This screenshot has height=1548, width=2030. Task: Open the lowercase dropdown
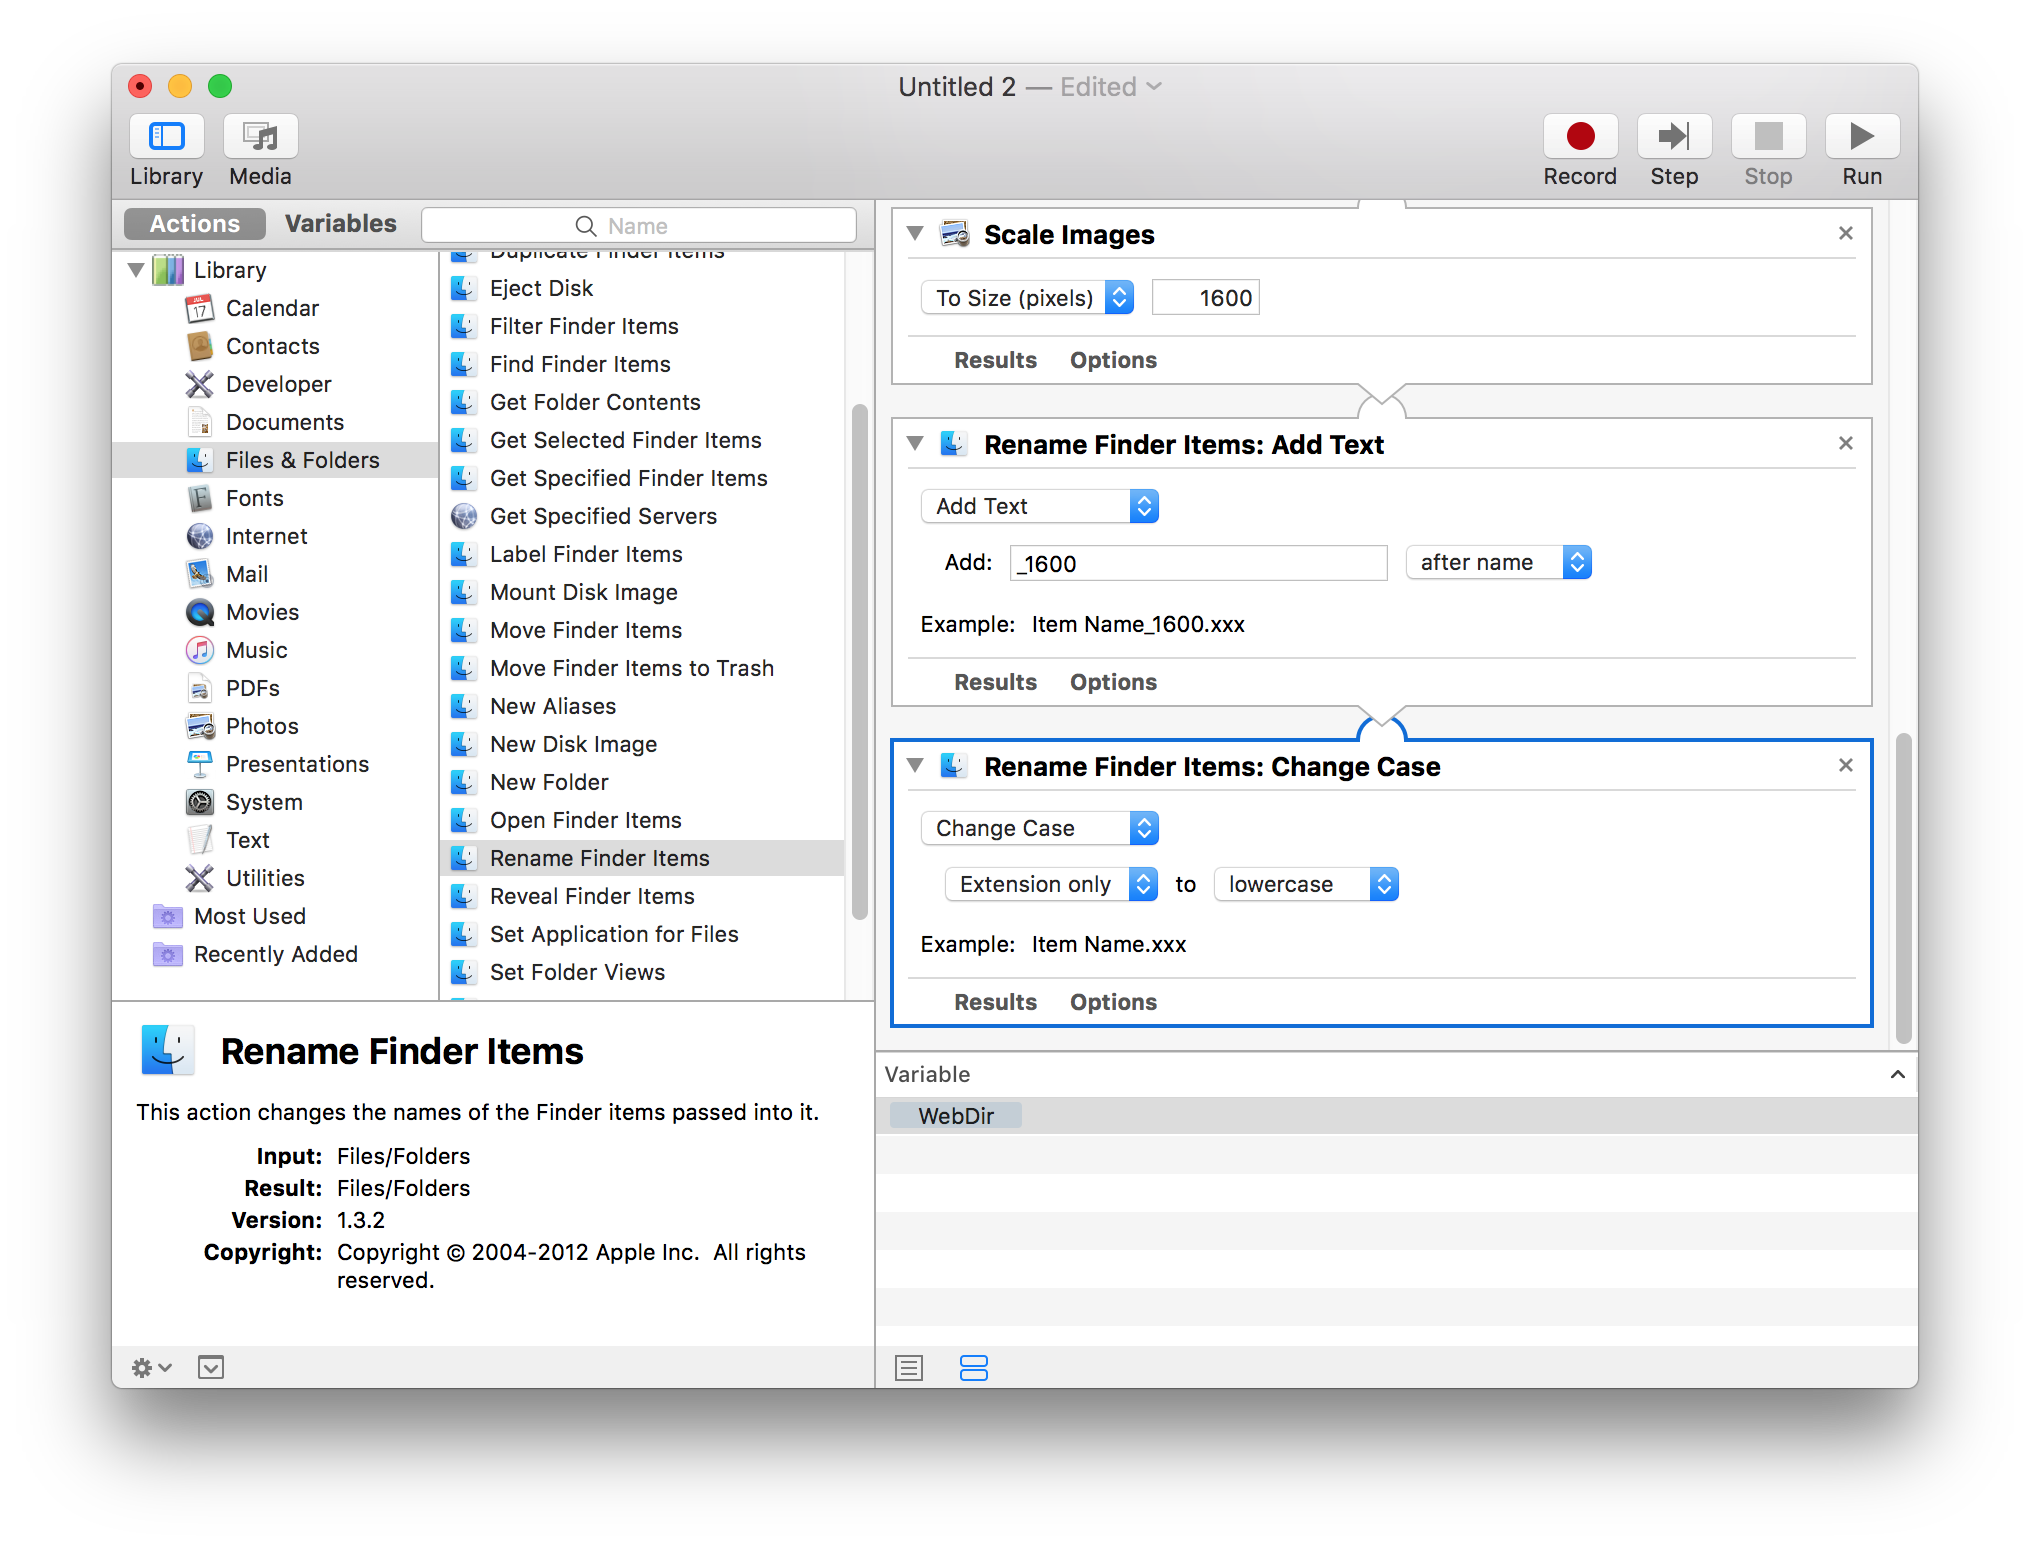[x=1306, y=884]
